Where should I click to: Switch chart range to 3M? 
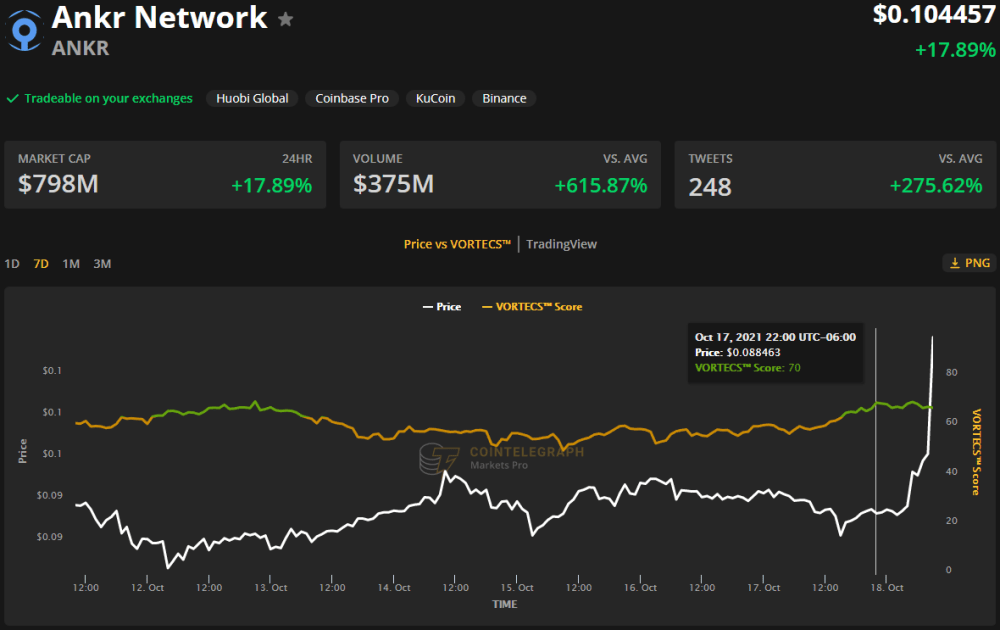[102, 263]
